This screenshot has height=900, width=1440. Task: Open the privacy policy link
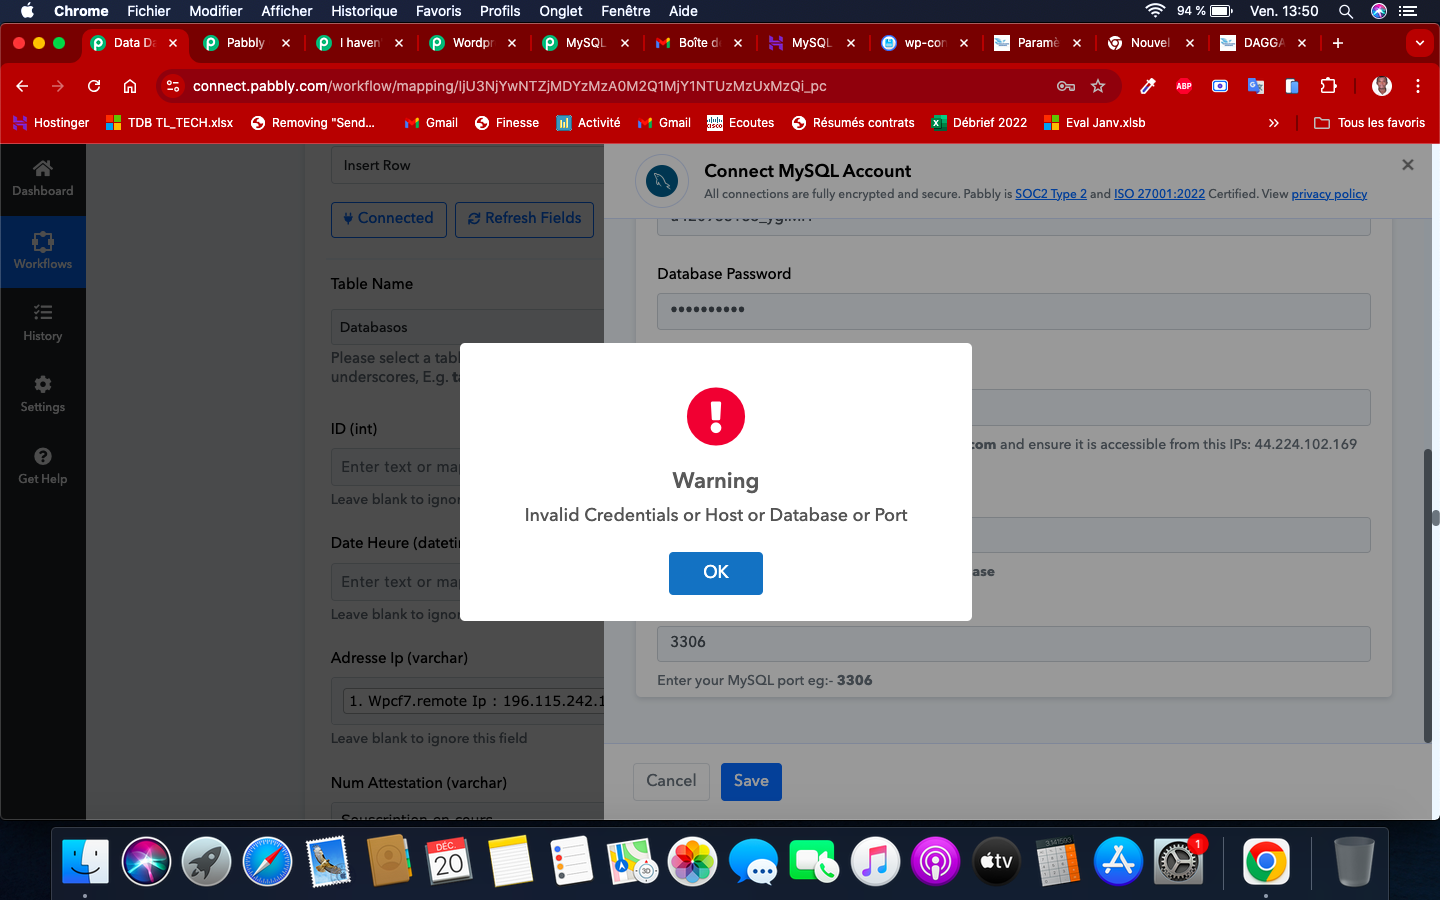point(1329,194)
